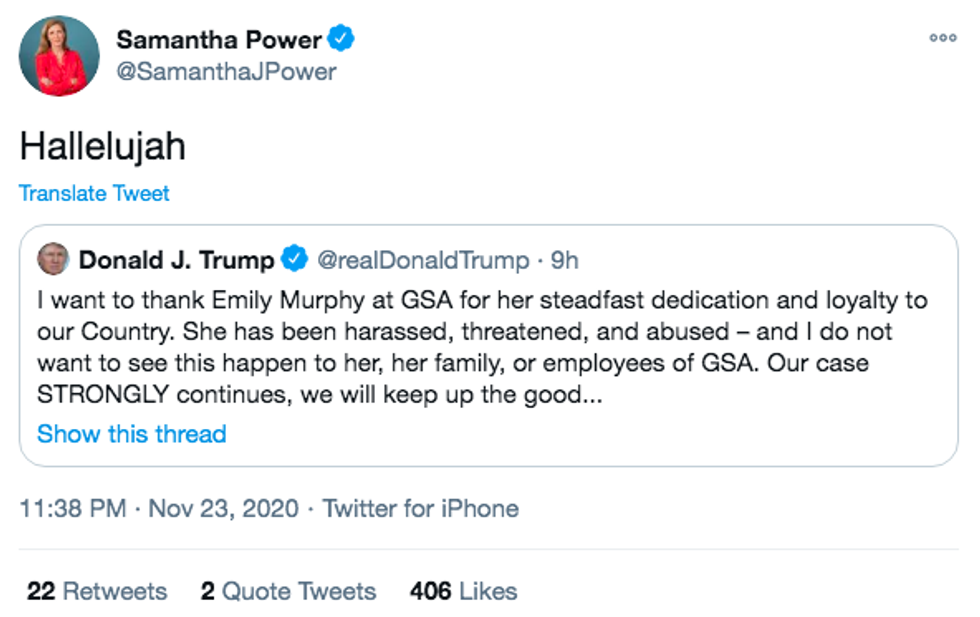Screen dimensions: 980x617
Task: Open the 11:38 PM · Nov 23, 2020 timestamp
Action: (159, 508)
